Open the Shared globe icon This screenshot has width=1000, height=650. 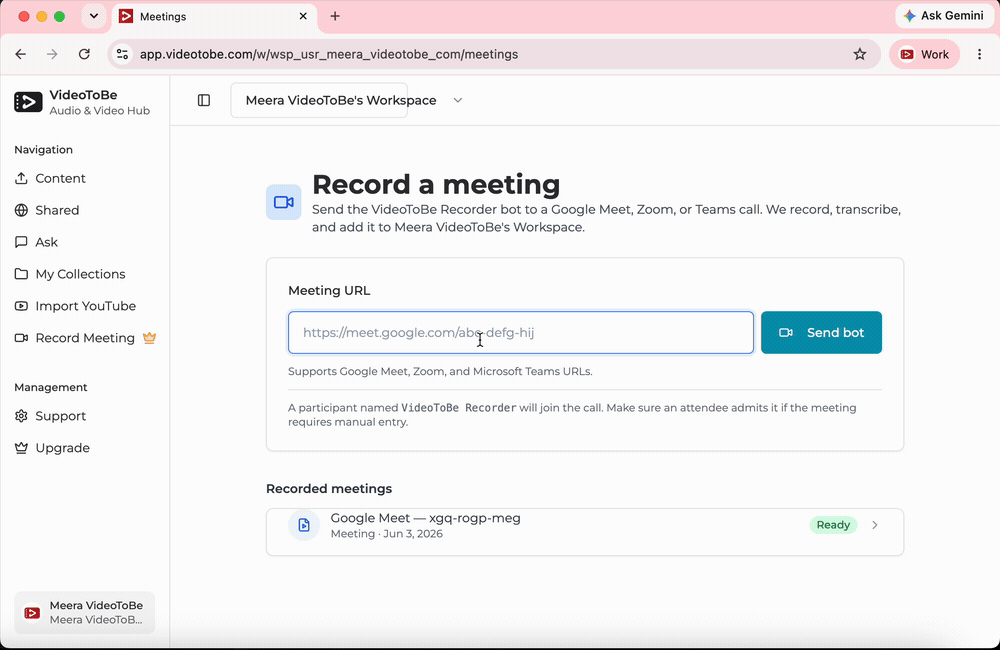coord(21,211)
